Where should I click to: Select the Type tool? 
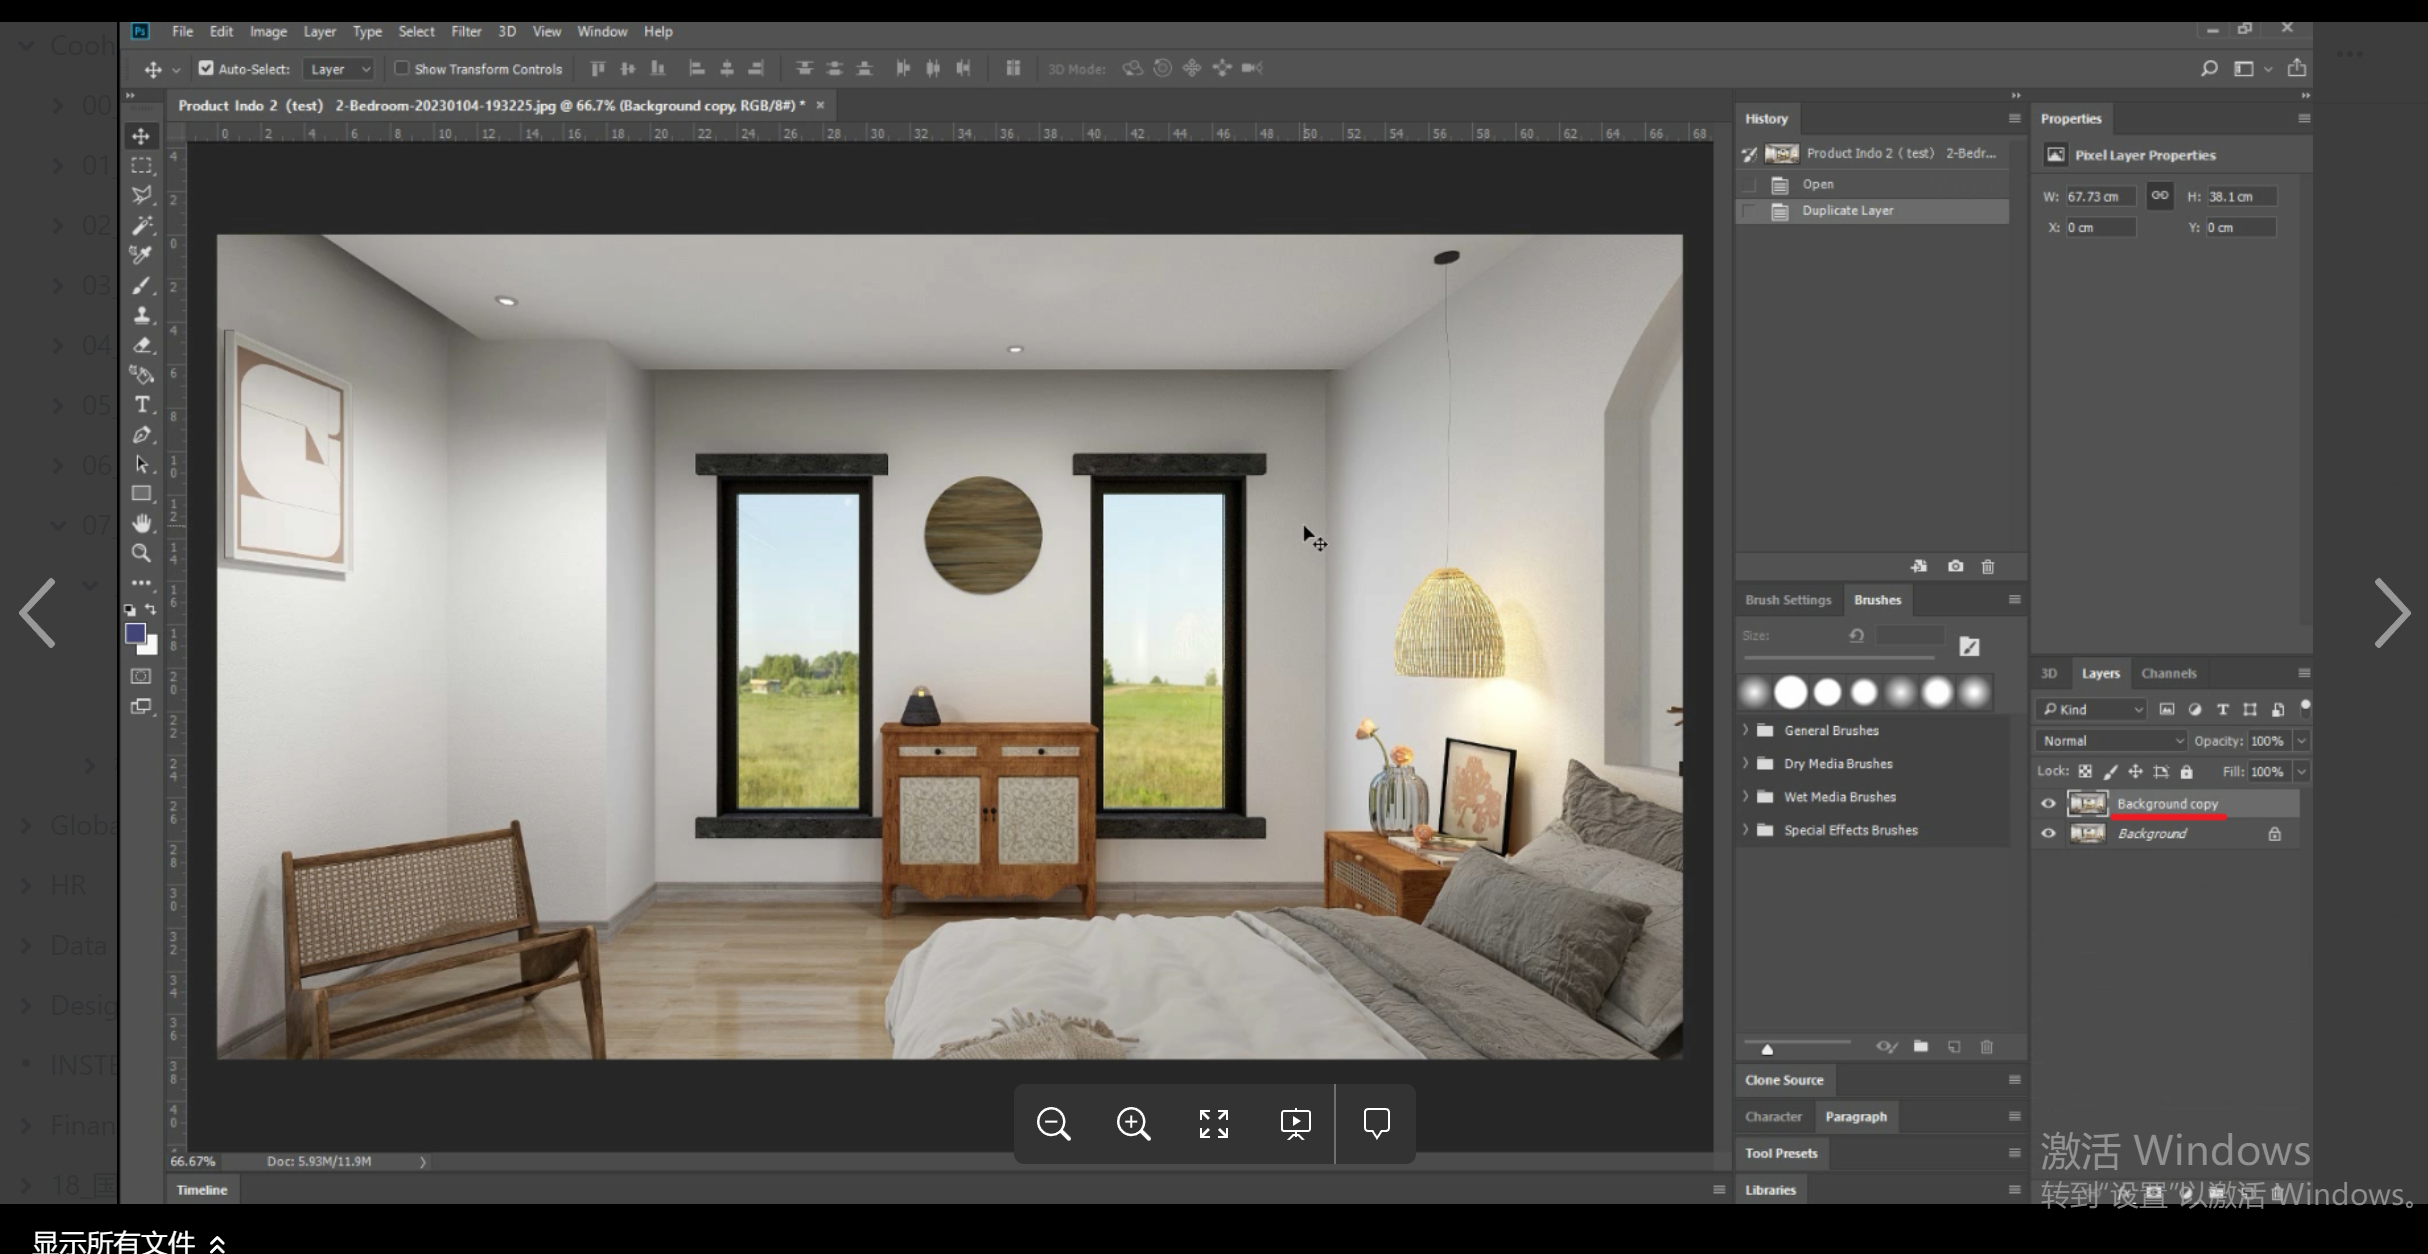[x=142, y=404]
